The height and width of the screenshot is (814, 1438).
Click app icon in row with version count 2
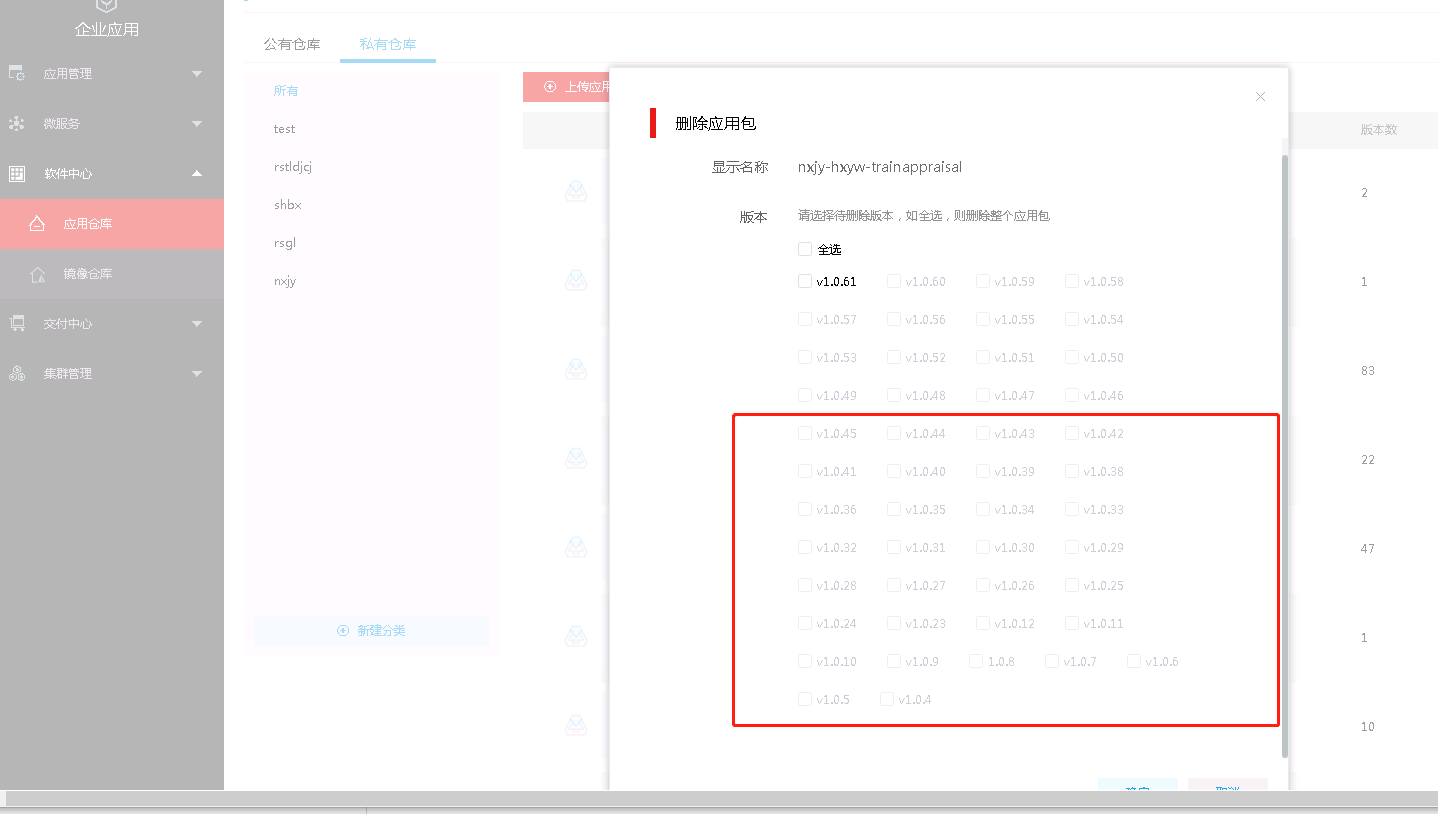[x=576, y=192]
